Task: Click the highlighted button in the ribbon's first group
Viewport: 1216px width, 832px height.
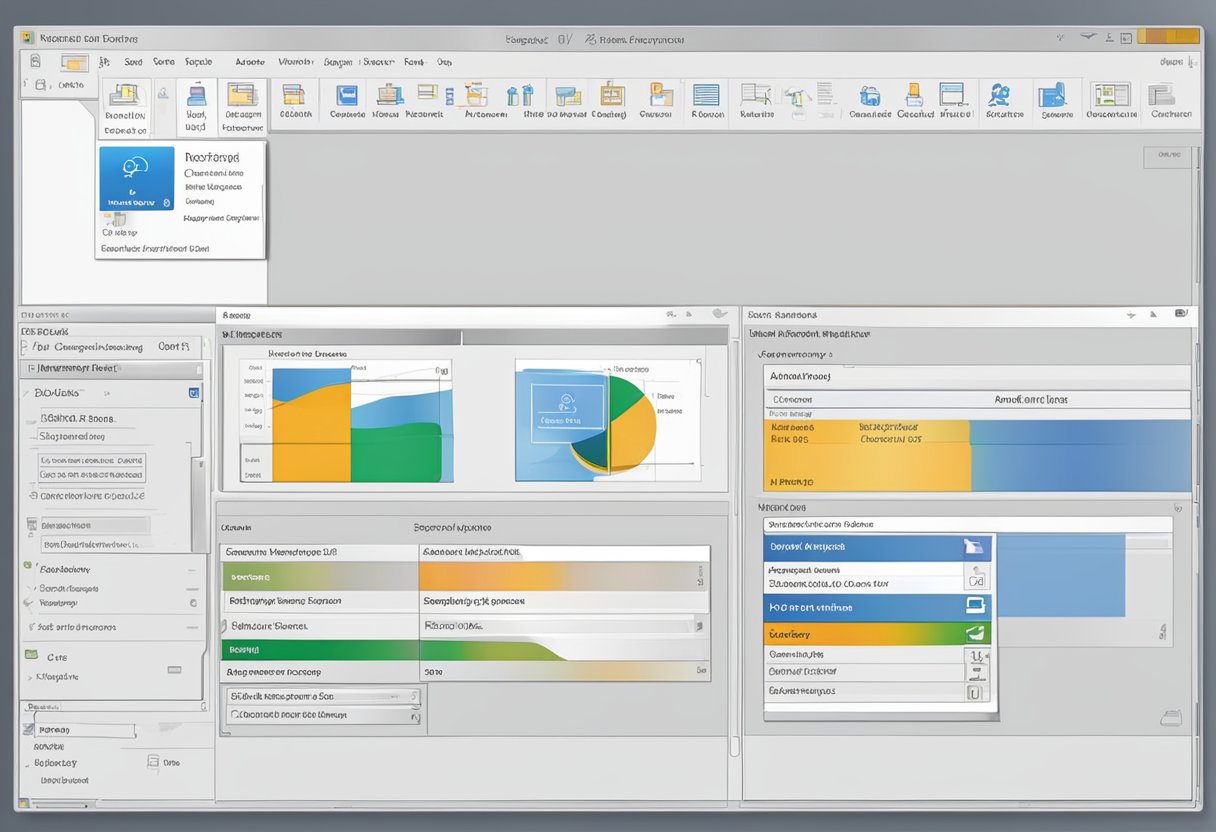Action: coord(125,105)
